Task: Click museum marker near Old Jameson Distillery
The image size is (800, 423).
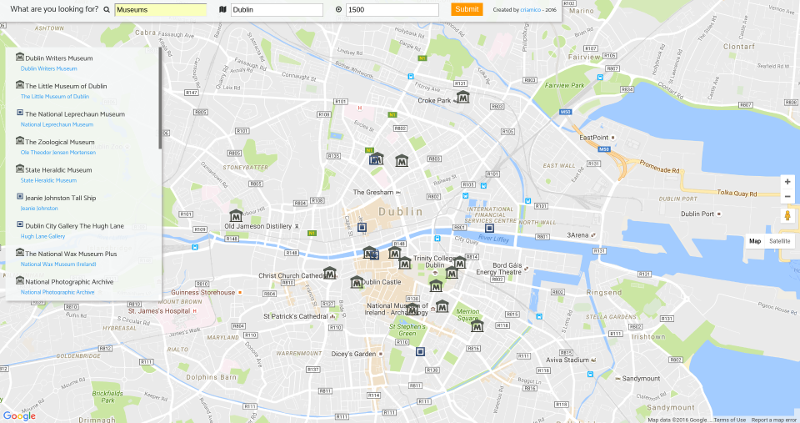Action: pyautogui.click(x=236, y=216)
